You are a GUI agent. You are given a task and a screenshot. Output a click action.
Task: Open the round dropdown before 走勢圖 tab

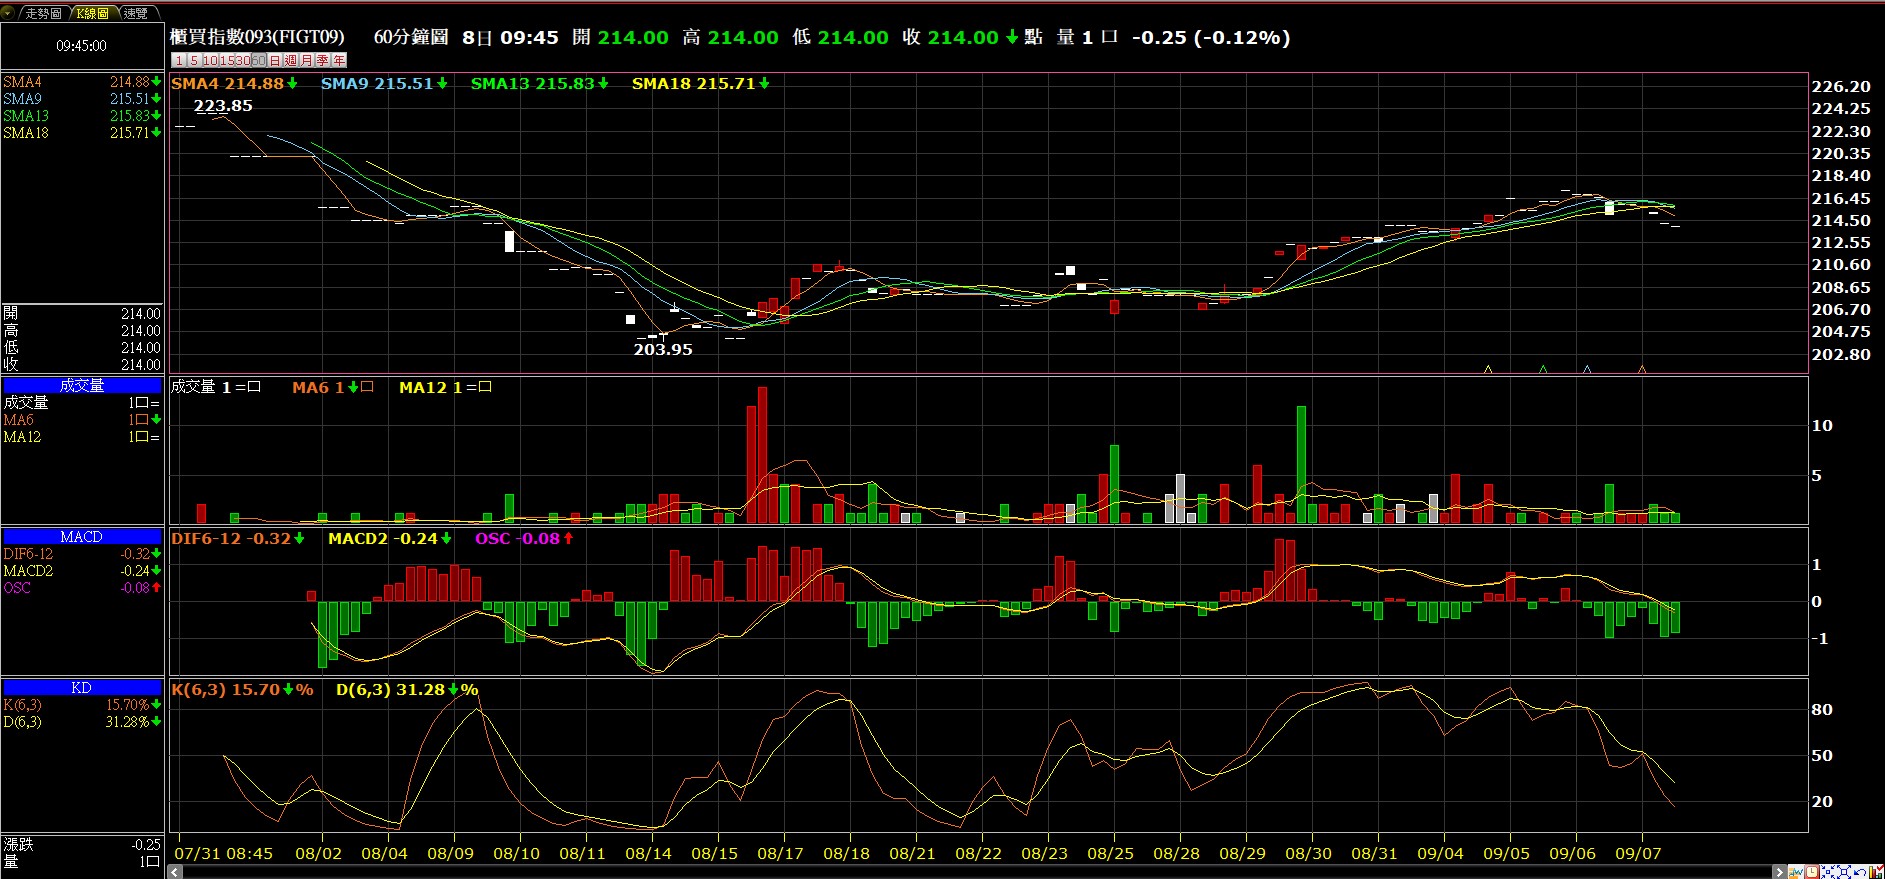coord(8,13)
